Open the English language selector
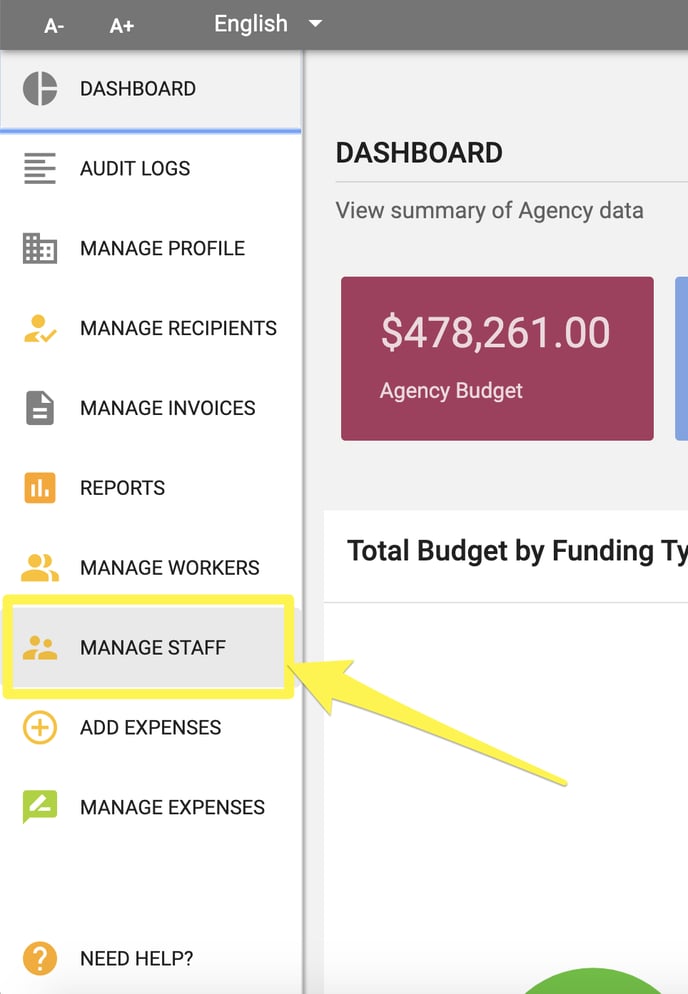The width and height of the screenshot is (688, 994). pyautogui.click(x=268, y=24)
